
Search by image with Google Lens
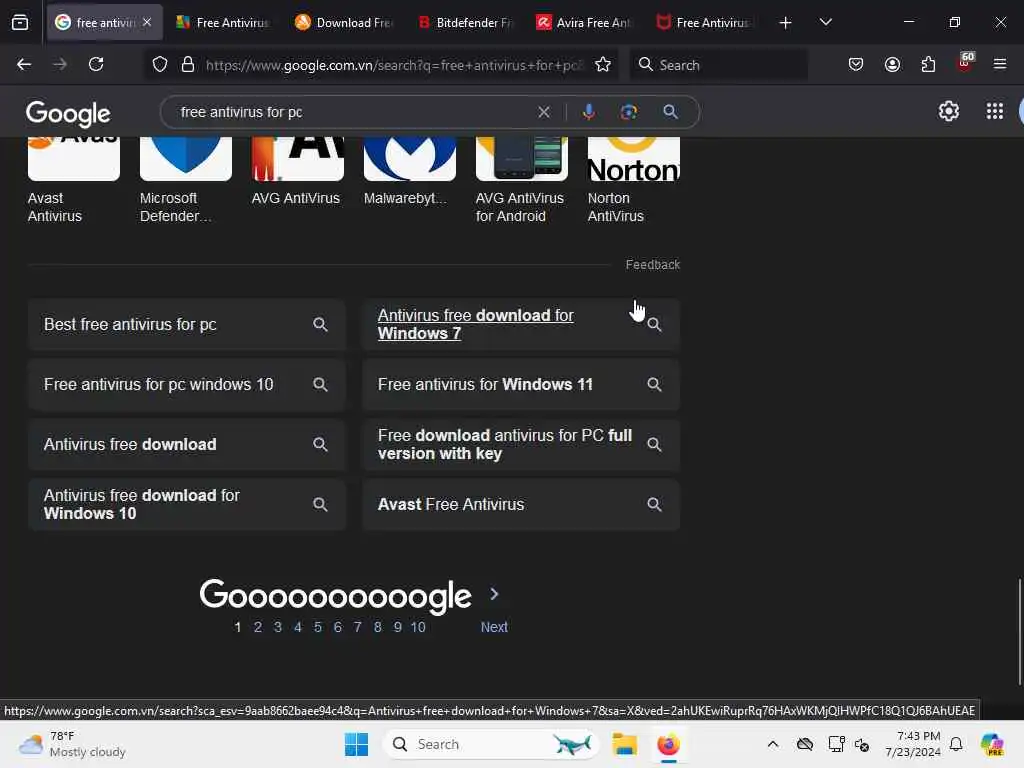tap(628, 112)
